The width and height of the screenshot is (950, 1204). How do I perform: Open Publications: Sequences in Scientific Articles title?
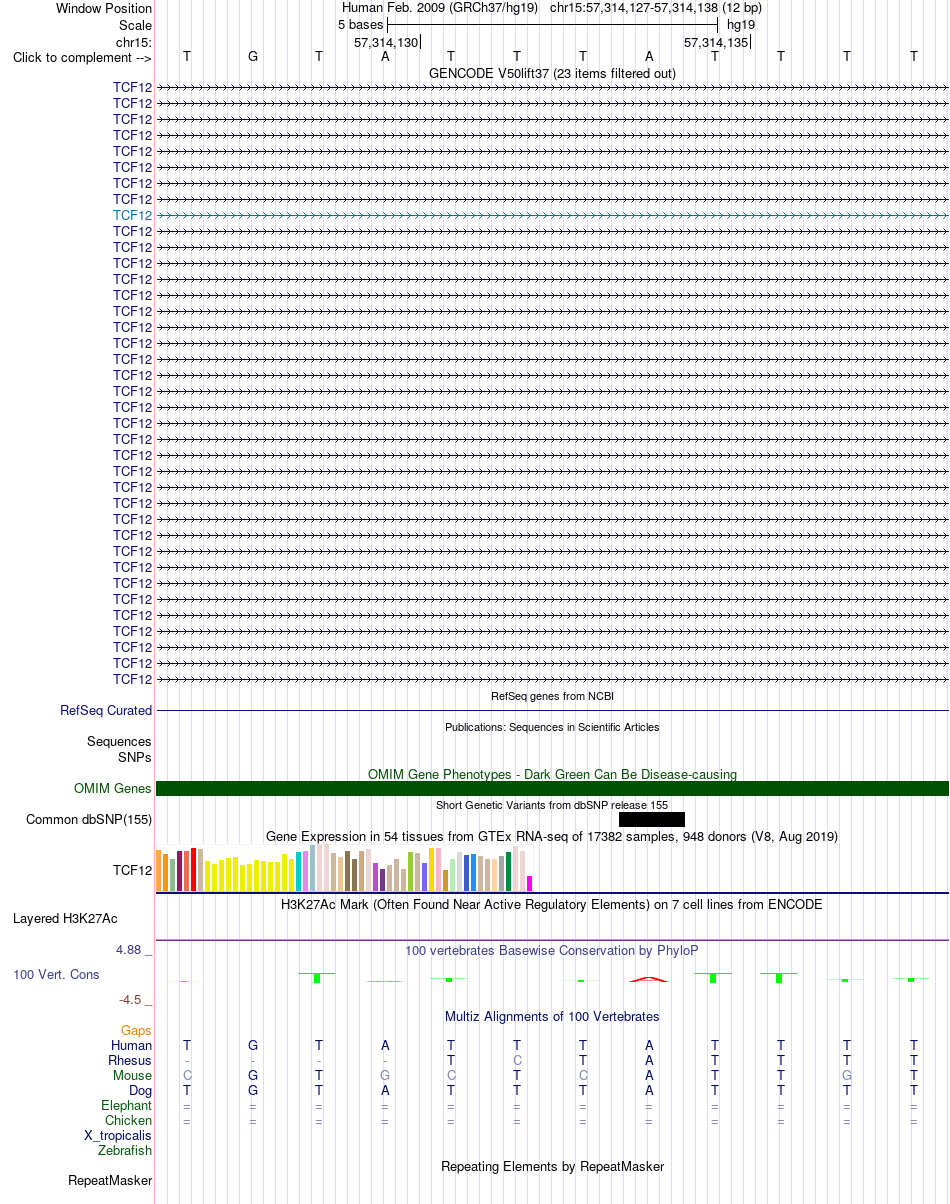point(552,727)
